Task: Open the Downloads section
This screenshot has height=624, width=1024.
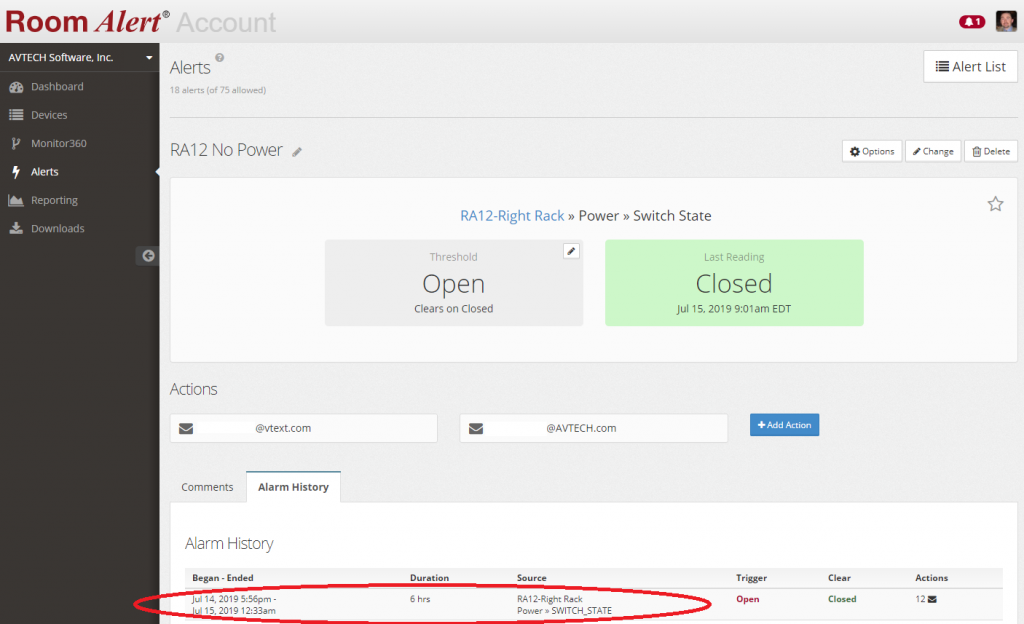Action: pos(57,228)
